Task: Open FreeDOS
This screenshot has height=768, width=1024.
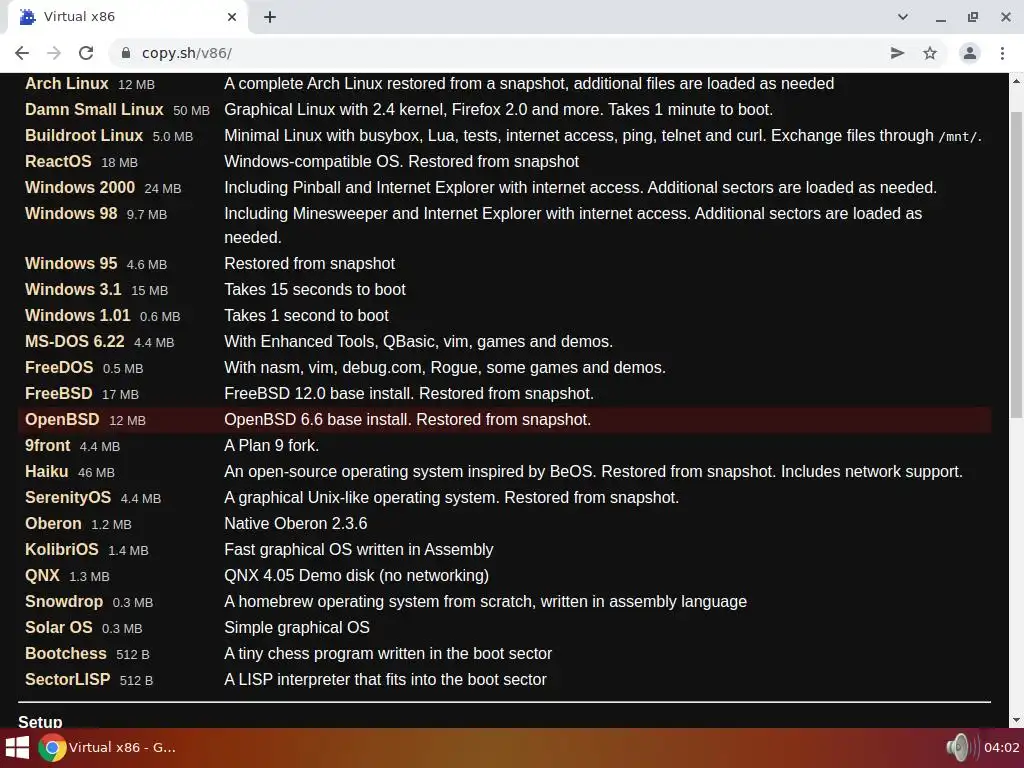Action: (x=59, y=368)
